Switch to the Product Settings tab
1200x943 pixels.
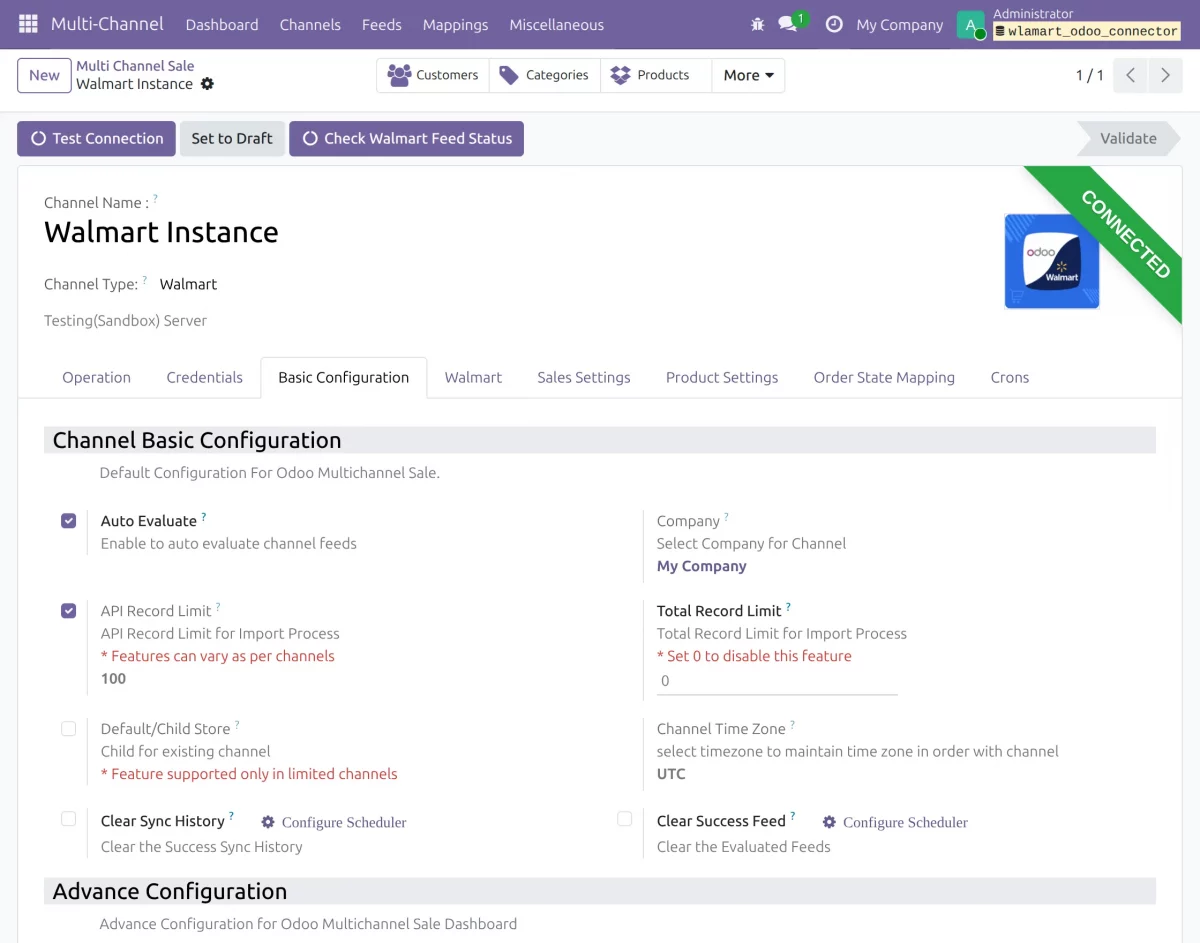click(722, 377)
